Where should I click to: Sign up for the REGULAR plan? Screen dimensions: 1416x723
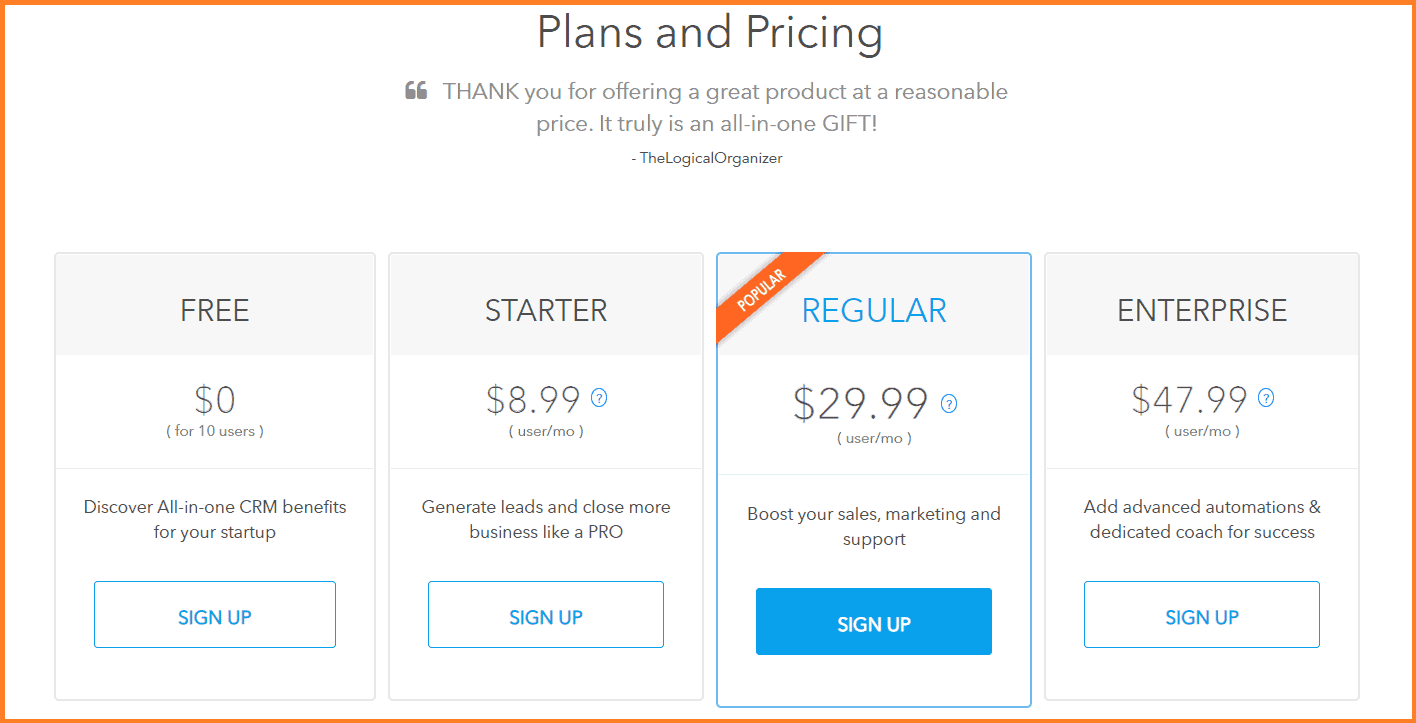tap(874, 622)
